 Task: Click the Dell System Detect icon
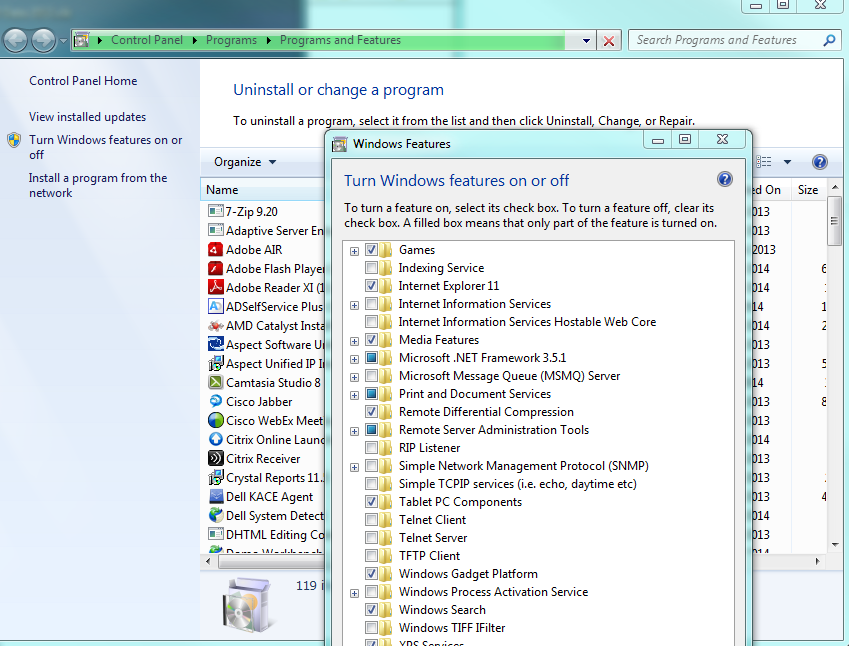coord(215,515)
